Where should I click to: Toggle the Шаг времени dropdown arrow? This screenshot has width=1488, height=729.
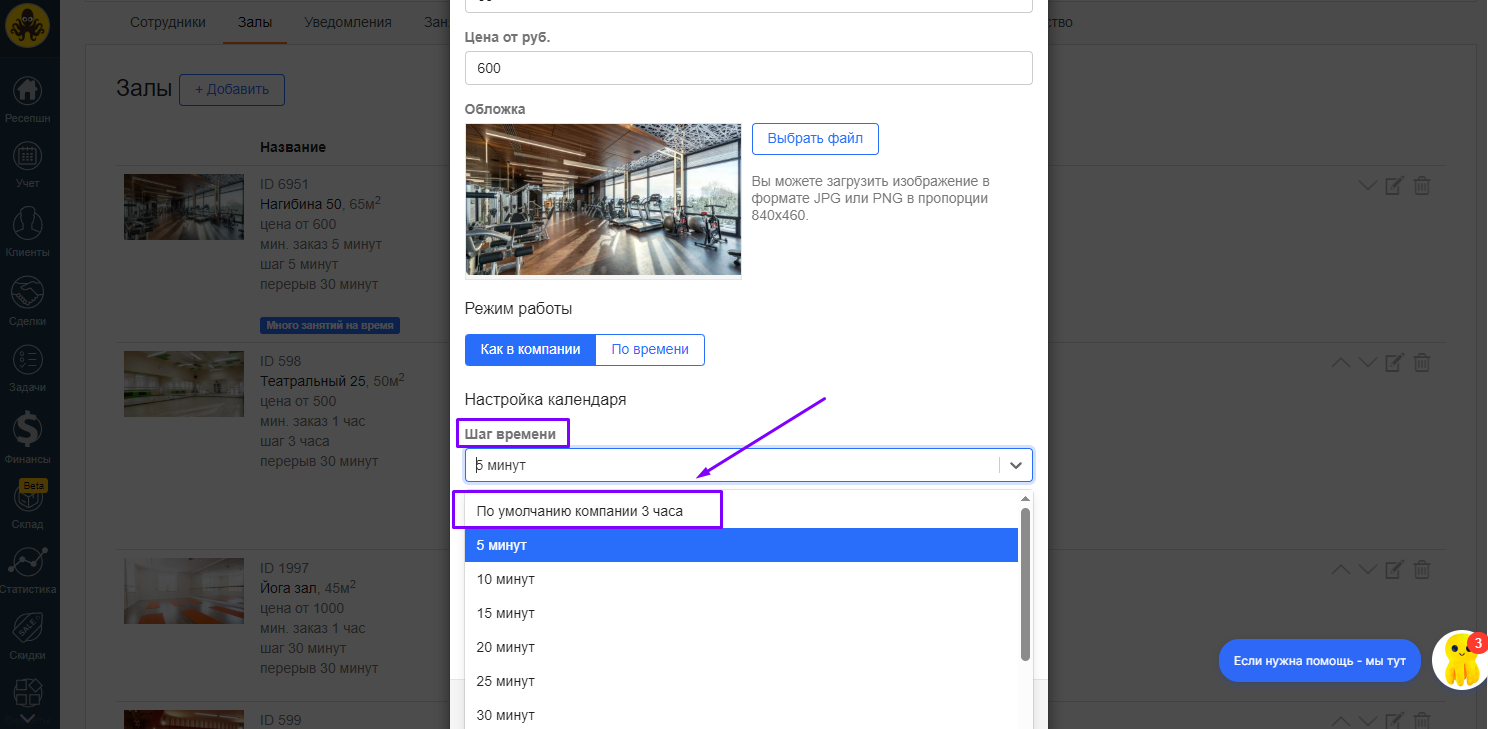click(x=1016, y=465)
